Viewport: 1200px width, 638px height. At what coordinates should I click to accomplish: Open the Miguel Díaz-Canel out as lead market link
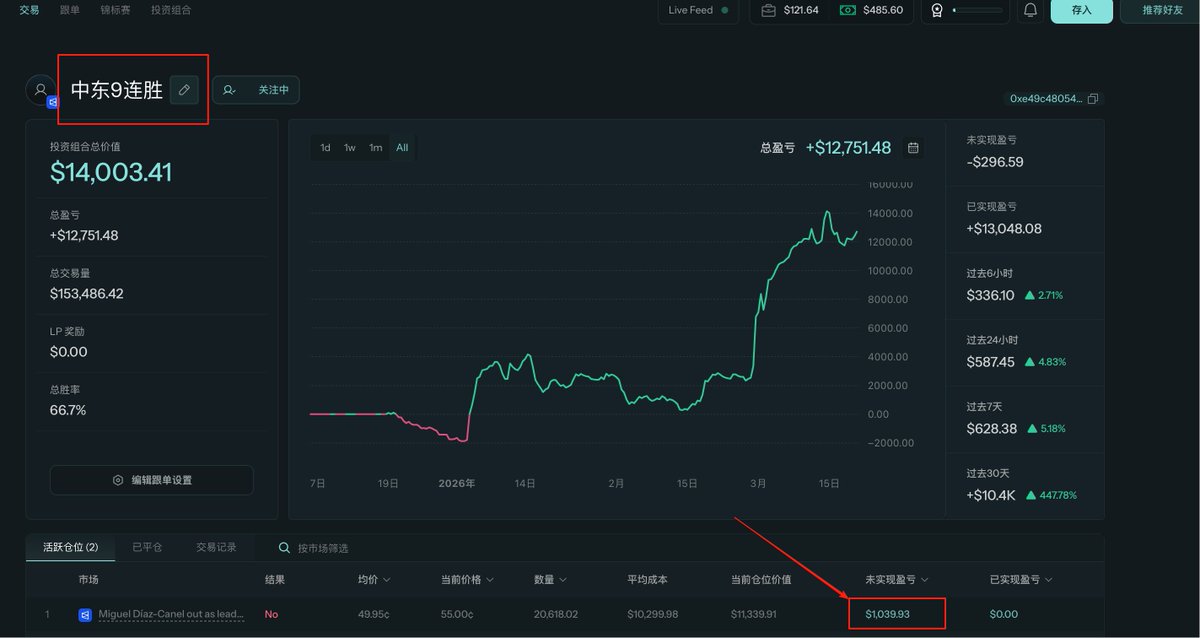coord(171,614)
